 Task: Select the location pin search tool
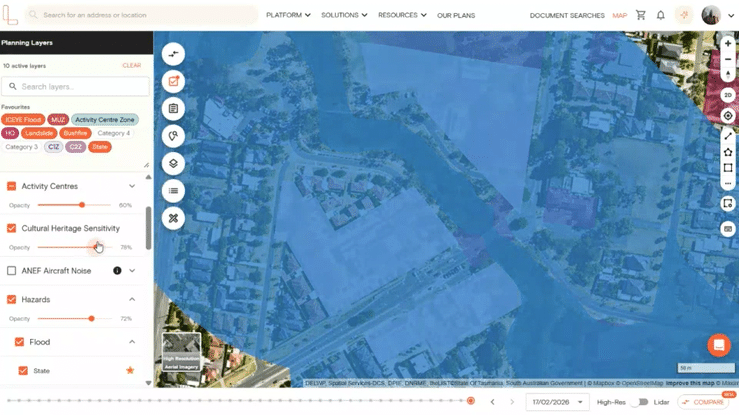coord(173,136)
